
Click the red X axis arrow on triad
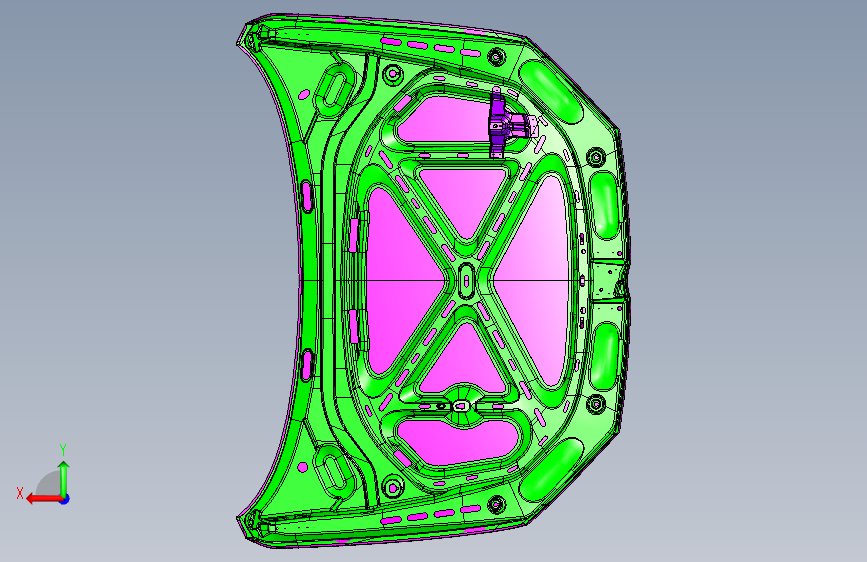(43, 499)
